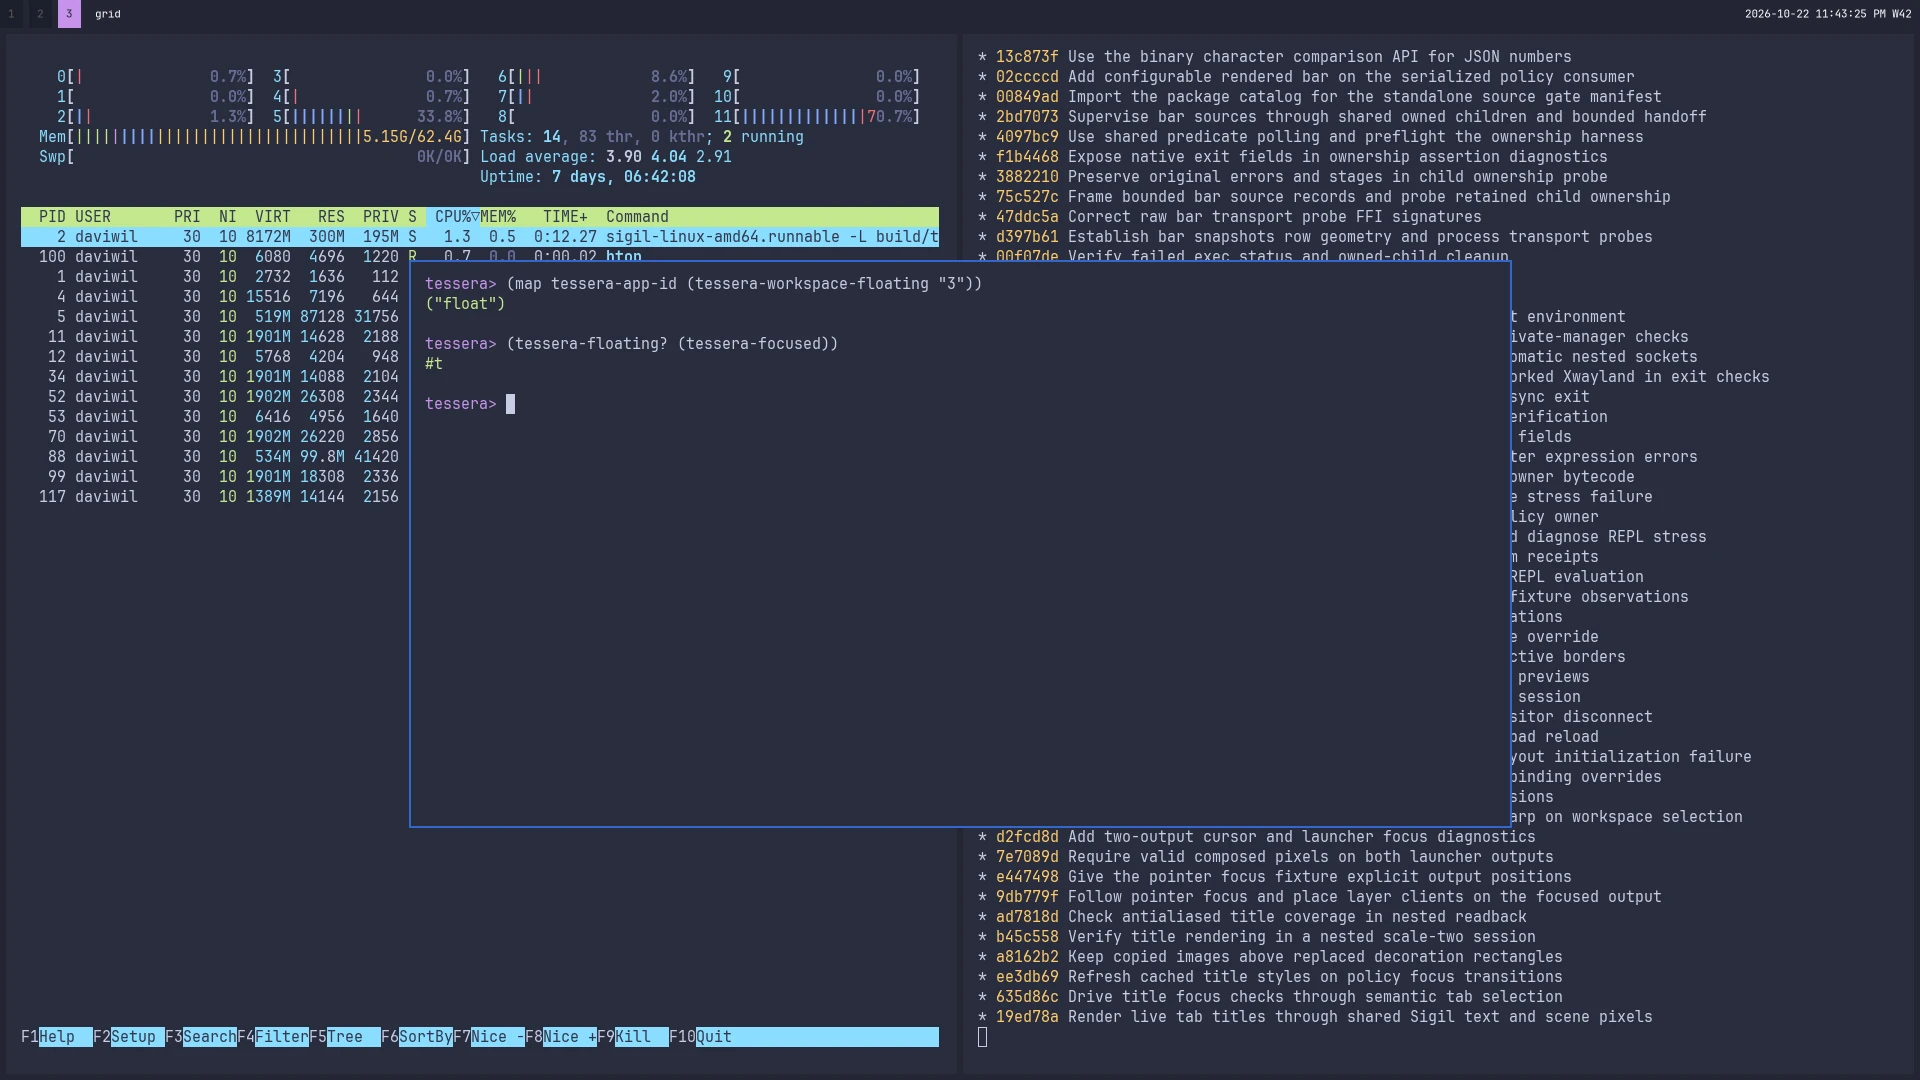Sort by NI column header
Screen dimensions: 1920x1080
point(228,217)
